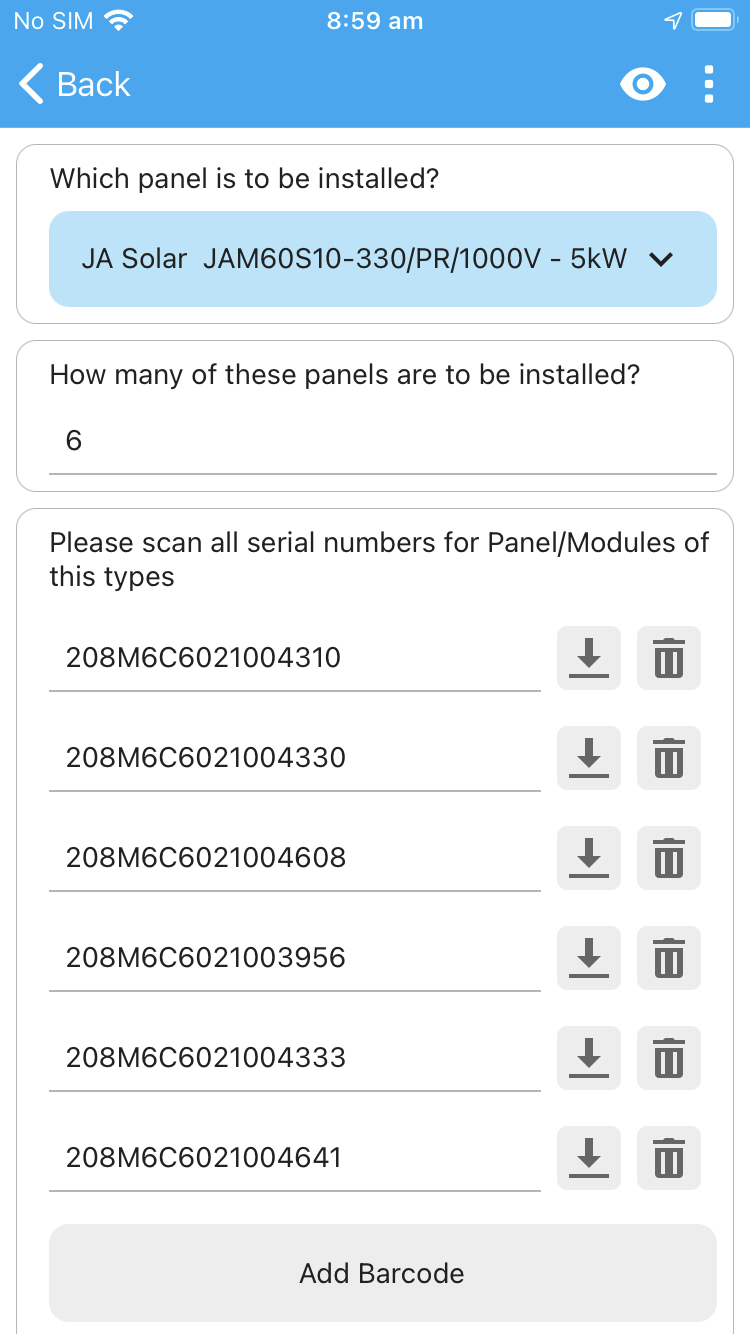Viewport: 750px width, 1334px height.
Task: Delete the 208M6C6021004330 row using trash
Action: point(669,758)
